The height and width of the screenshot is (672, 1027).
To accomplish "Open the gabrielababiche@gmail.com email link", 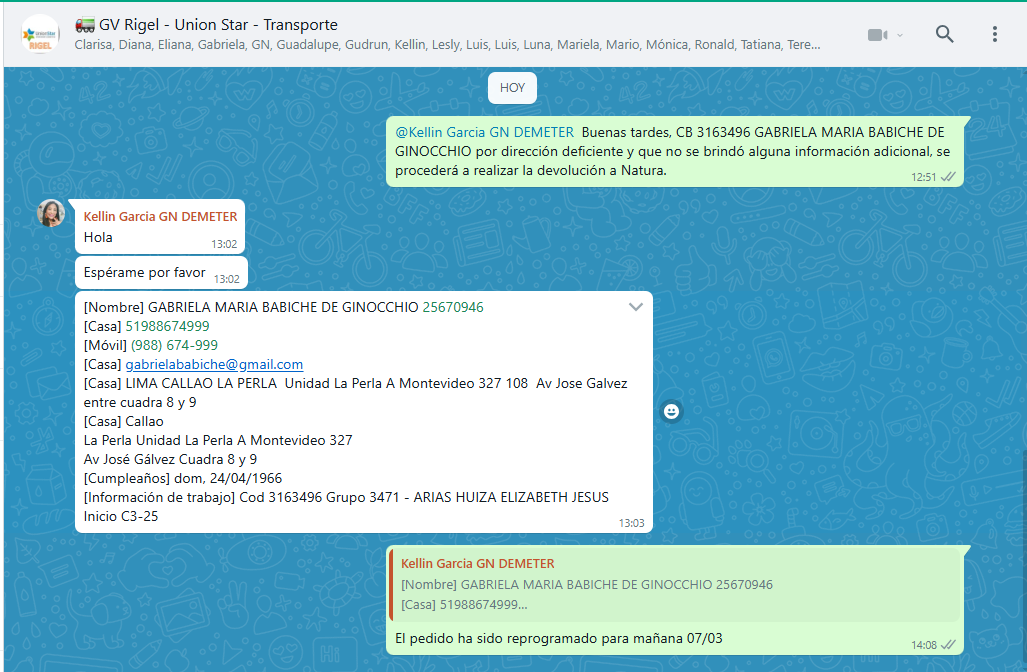I will click(x=214, y=364).
